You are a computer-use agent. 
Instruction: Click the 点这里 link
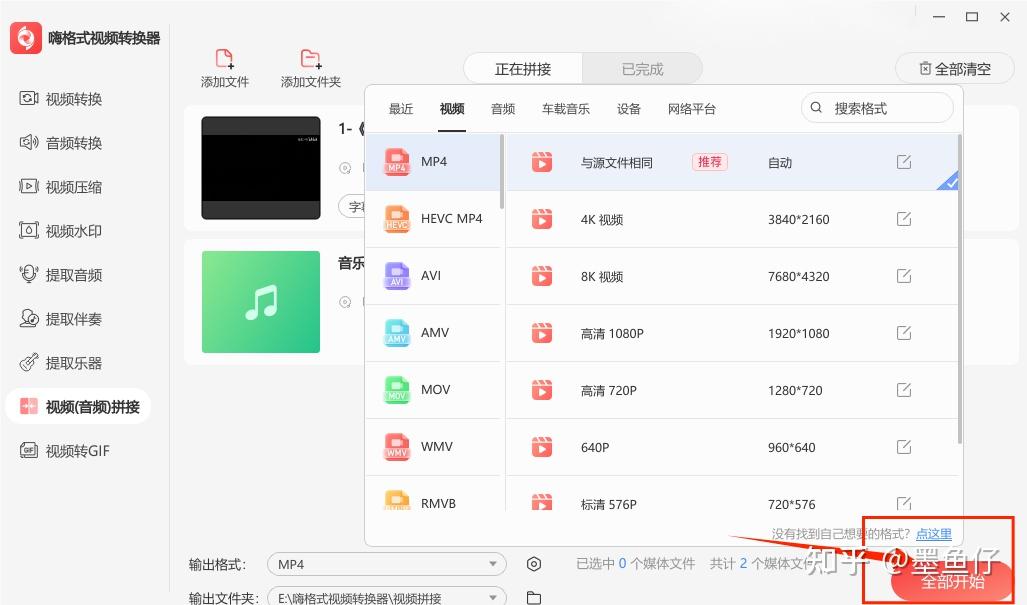click(933, 534)
